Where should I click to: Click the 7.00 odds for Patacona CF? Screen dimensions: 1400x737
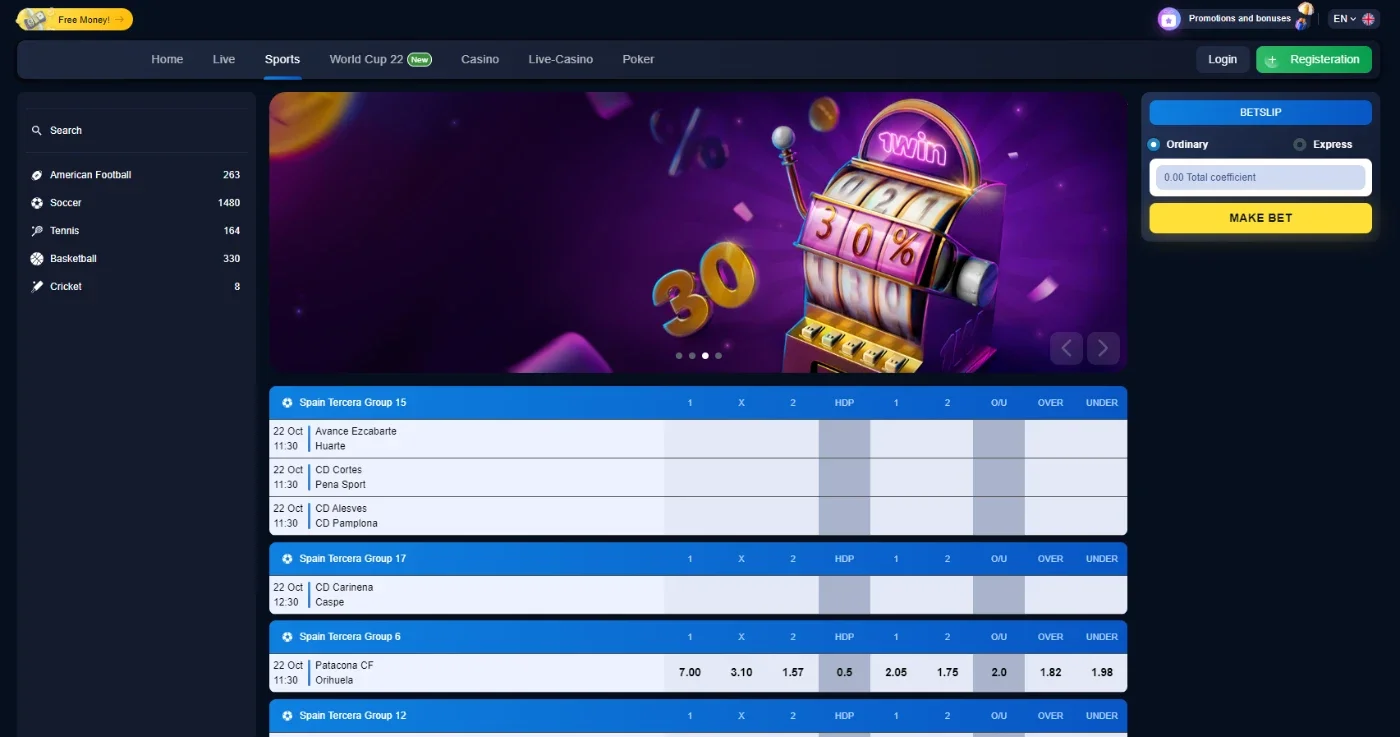pos(690,673)
